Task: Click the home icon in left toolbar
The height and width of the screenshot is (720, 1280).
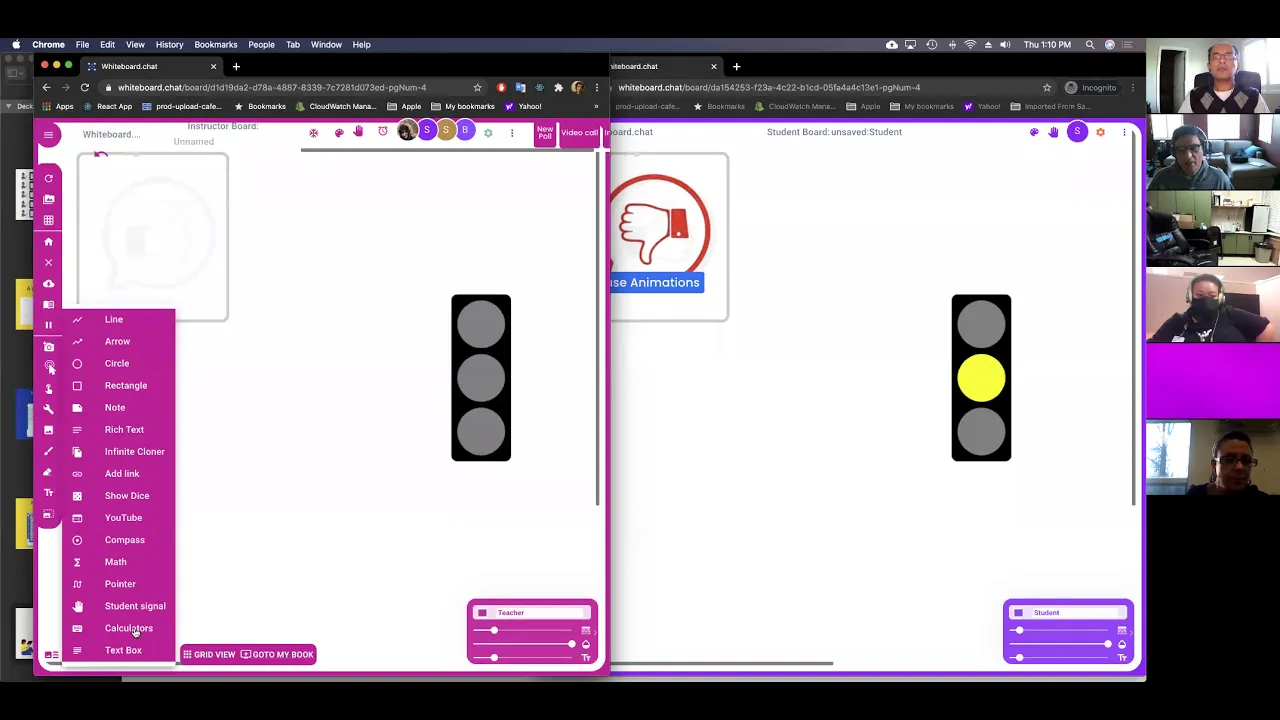Action: coord(48,241)
